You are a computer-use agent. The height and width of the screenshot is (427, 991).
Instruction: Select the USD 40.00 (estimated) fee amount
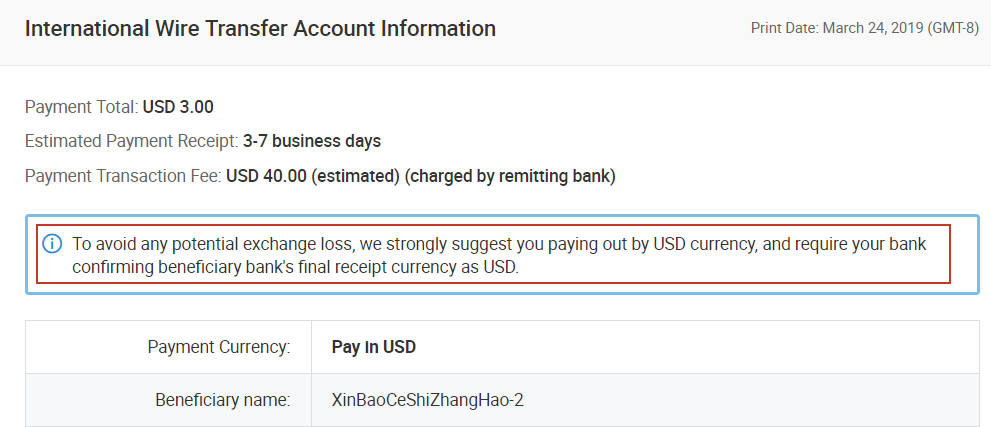pyautogui.click(x=313, y=177)
